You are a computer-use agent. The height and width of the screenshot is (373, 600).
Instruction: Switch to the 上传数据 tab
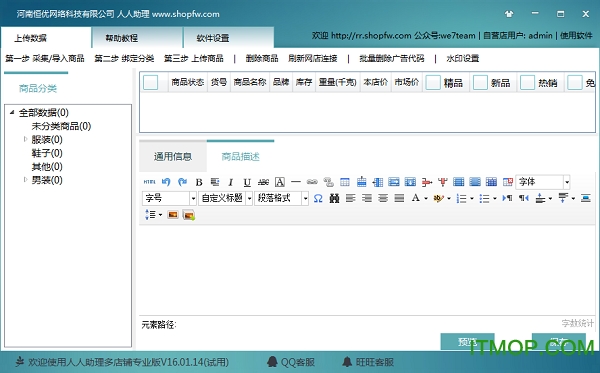(x=46, y=38)
